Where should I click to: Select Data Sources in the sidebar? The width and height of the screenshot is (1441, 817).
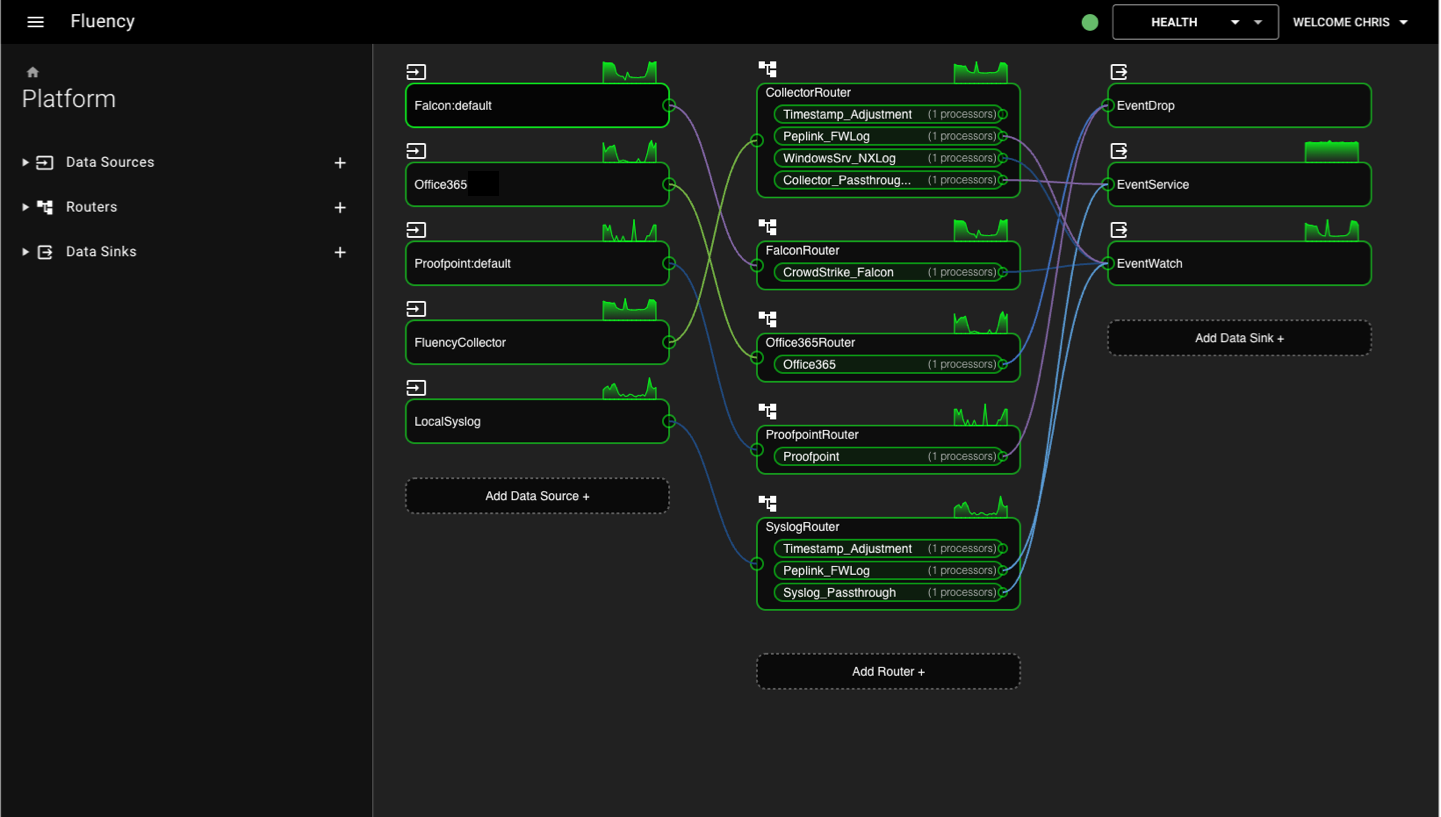[110, 162]
